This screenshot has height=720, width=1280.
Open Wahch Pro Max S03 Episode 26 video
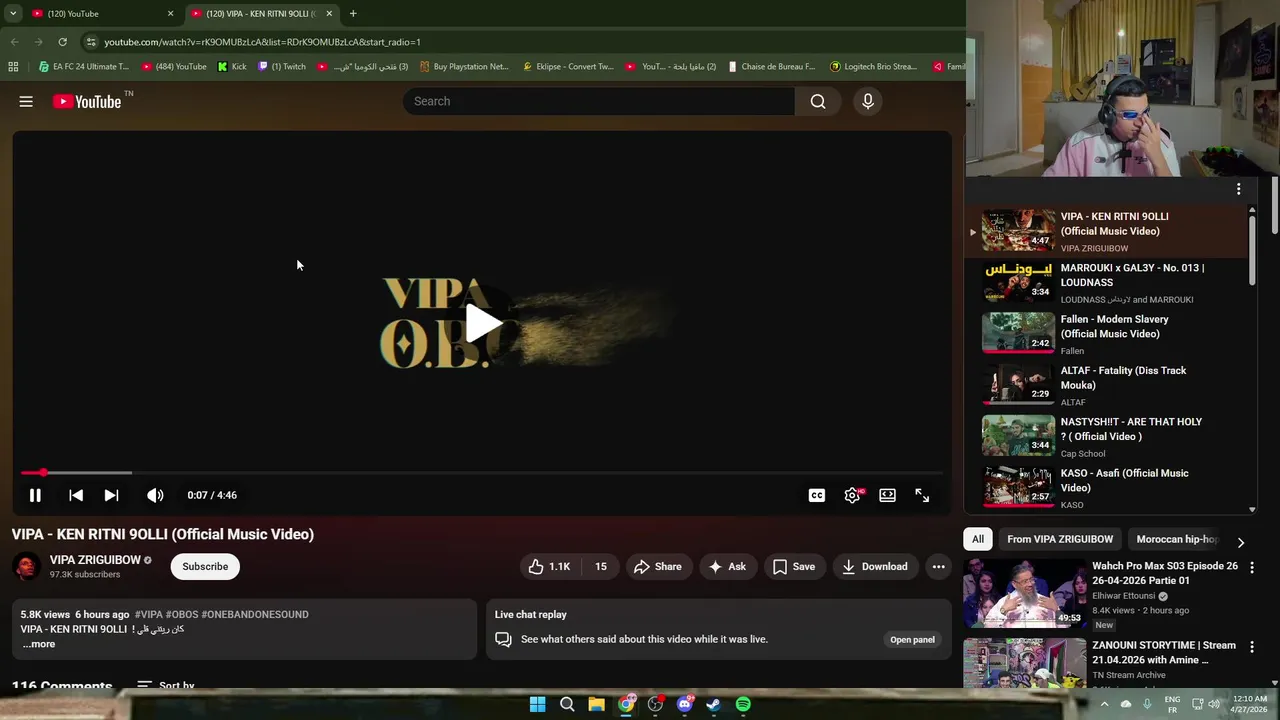(1165, 573)
